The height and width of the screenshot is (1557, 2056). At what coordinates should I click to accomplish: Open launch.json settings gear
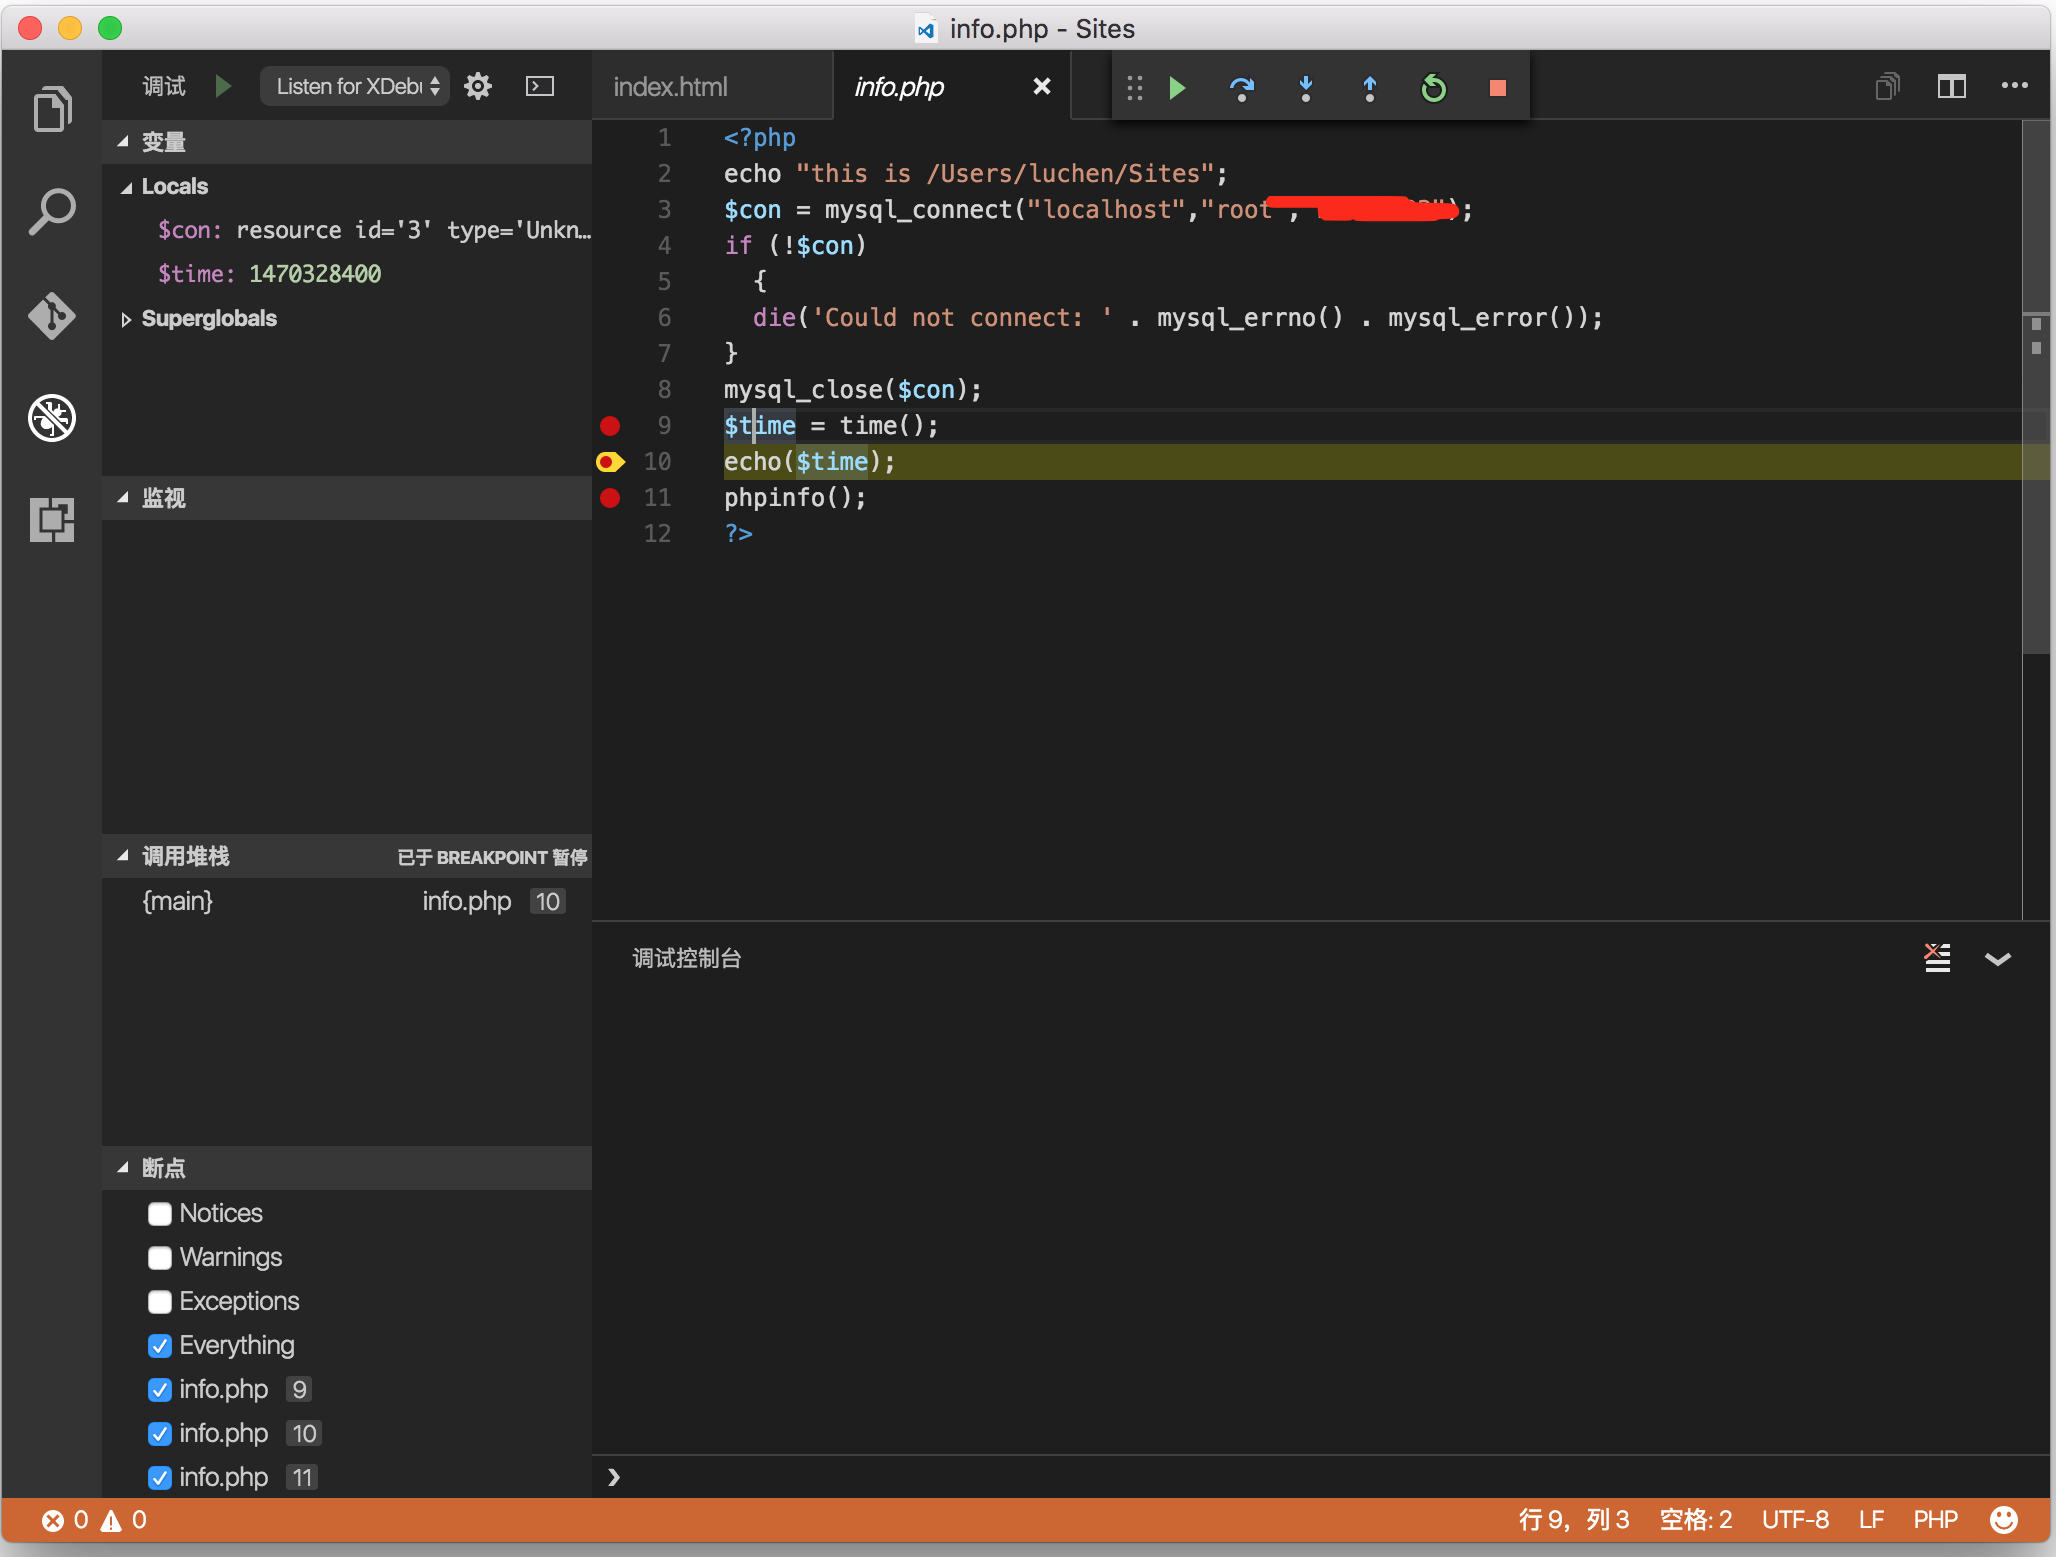[478, 86]
